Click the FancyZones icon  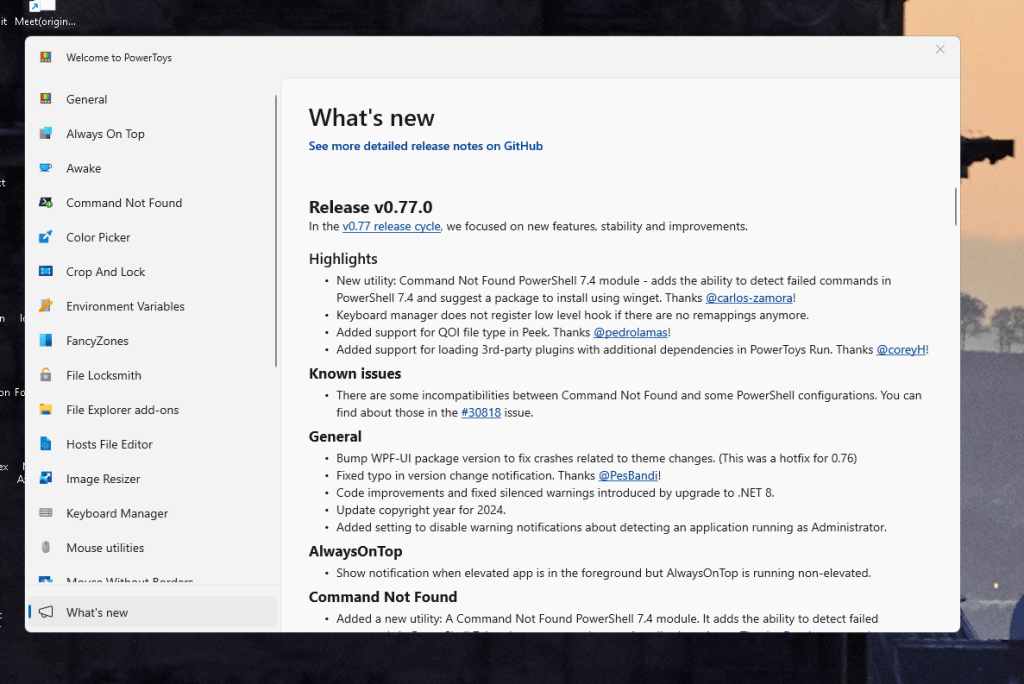[46, 340]
